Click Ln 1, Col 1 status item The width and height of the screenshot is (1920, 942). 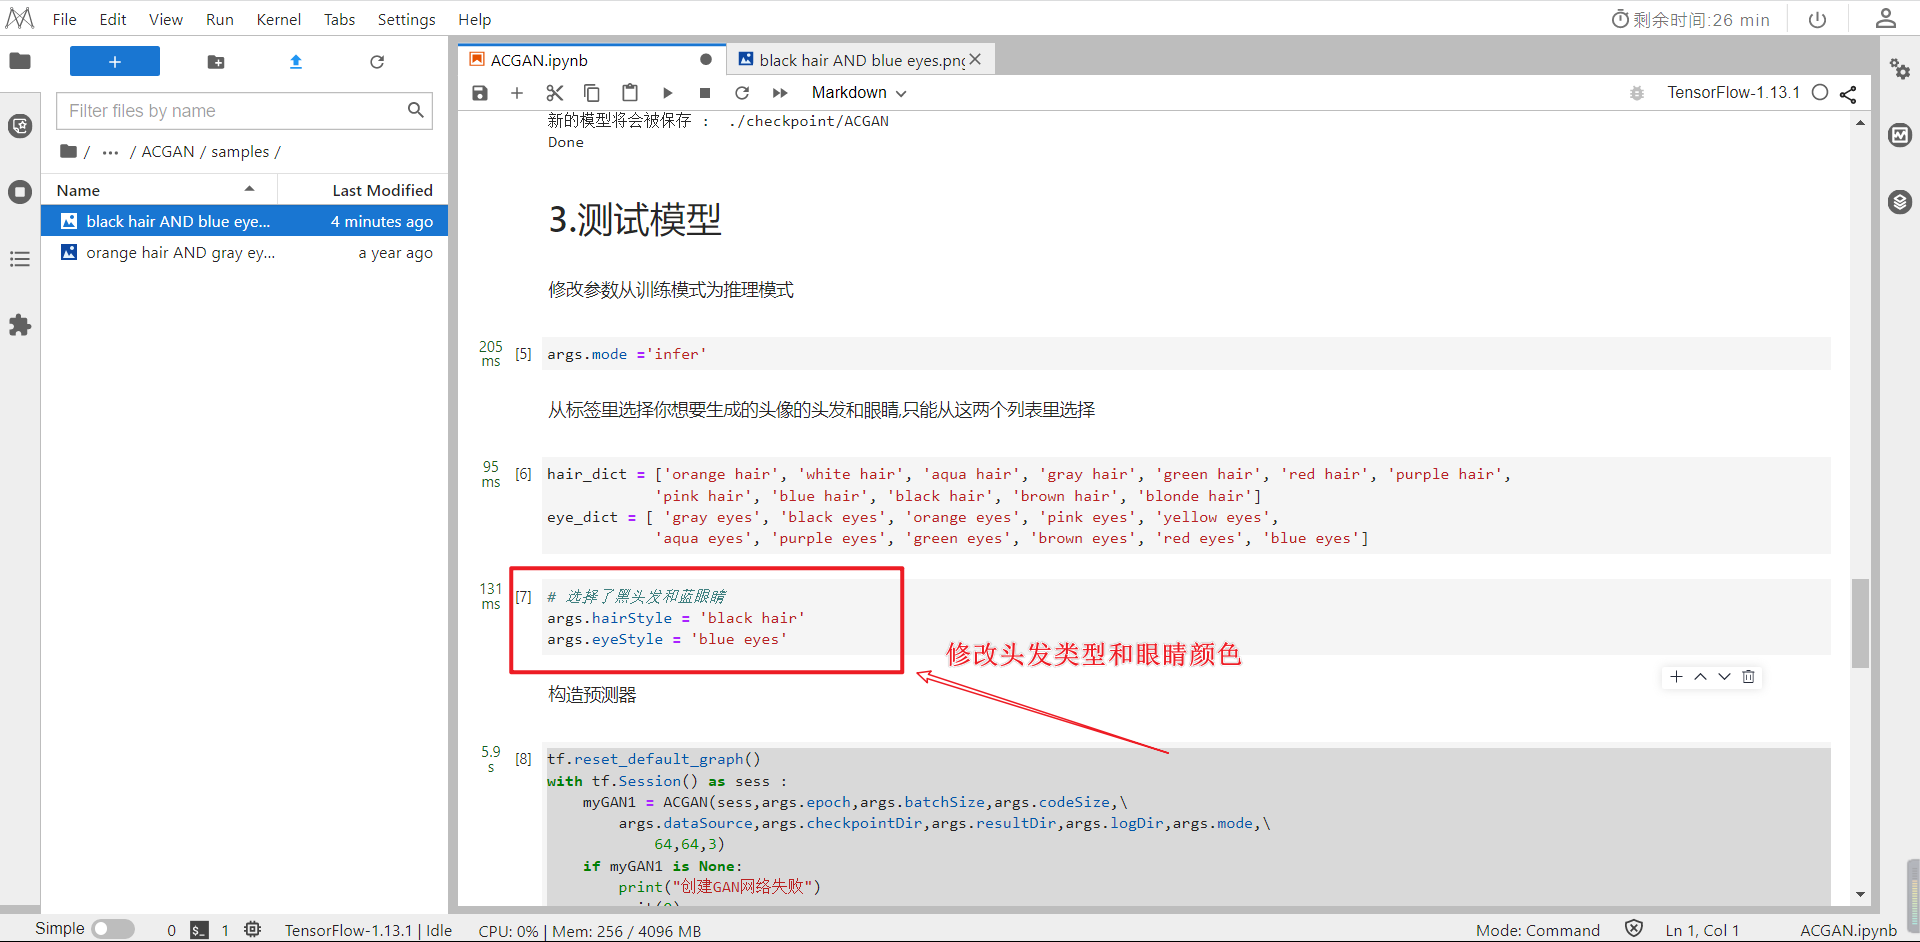click(x=1702, y=930)
